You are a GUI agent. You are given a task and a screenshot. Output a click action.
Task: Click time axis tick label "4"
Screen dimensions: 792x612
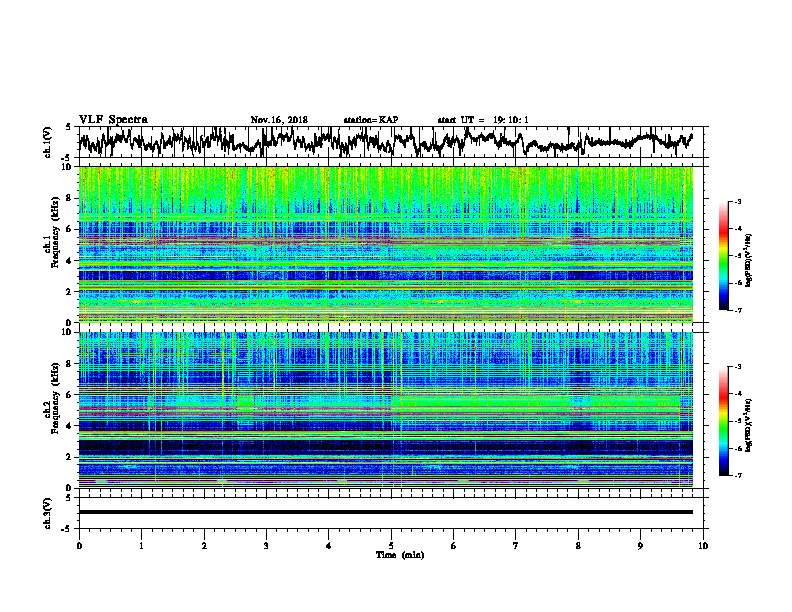pos(329,546)
